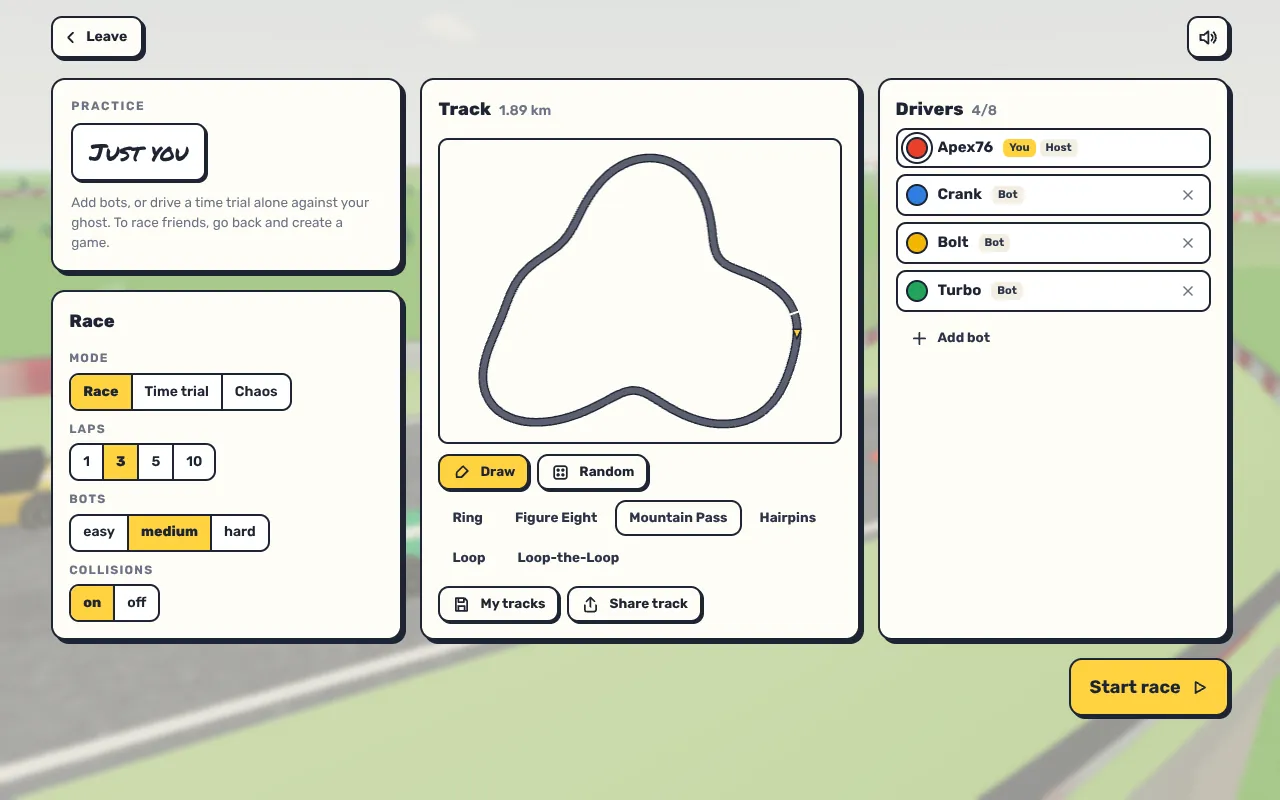Click the Apex76 driver name

(x=965, y=147)
